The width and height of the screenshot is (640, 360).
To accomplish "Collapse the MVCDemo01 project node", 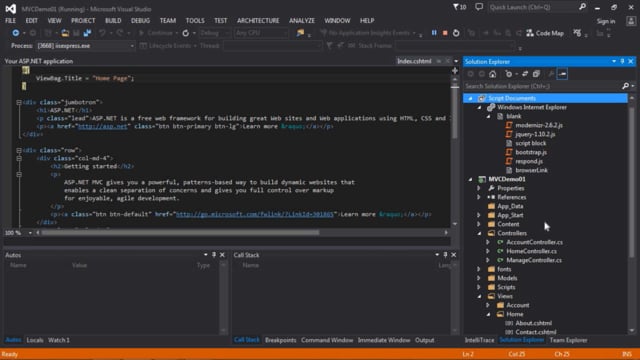I will click(471, 179).
